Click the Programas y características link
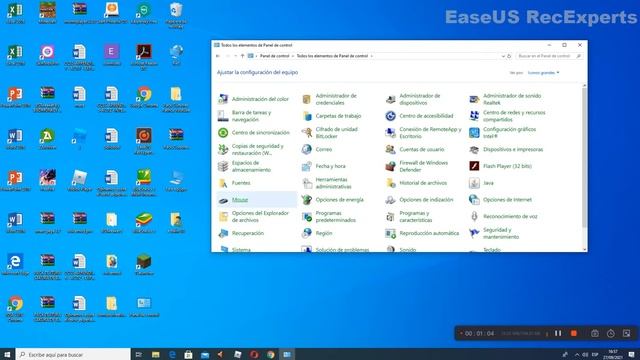The width and height of the screenshot is (640, 360). (416, 216)
